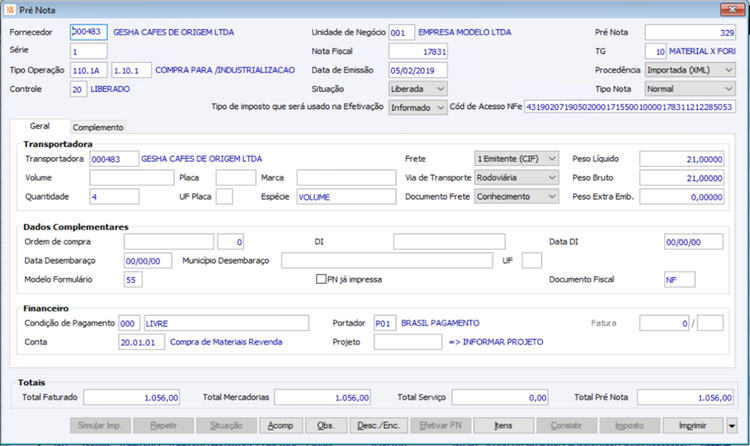Viewport: 750px width, 446px height.
Task: Click the Itens button
Action: pos(504,425)
